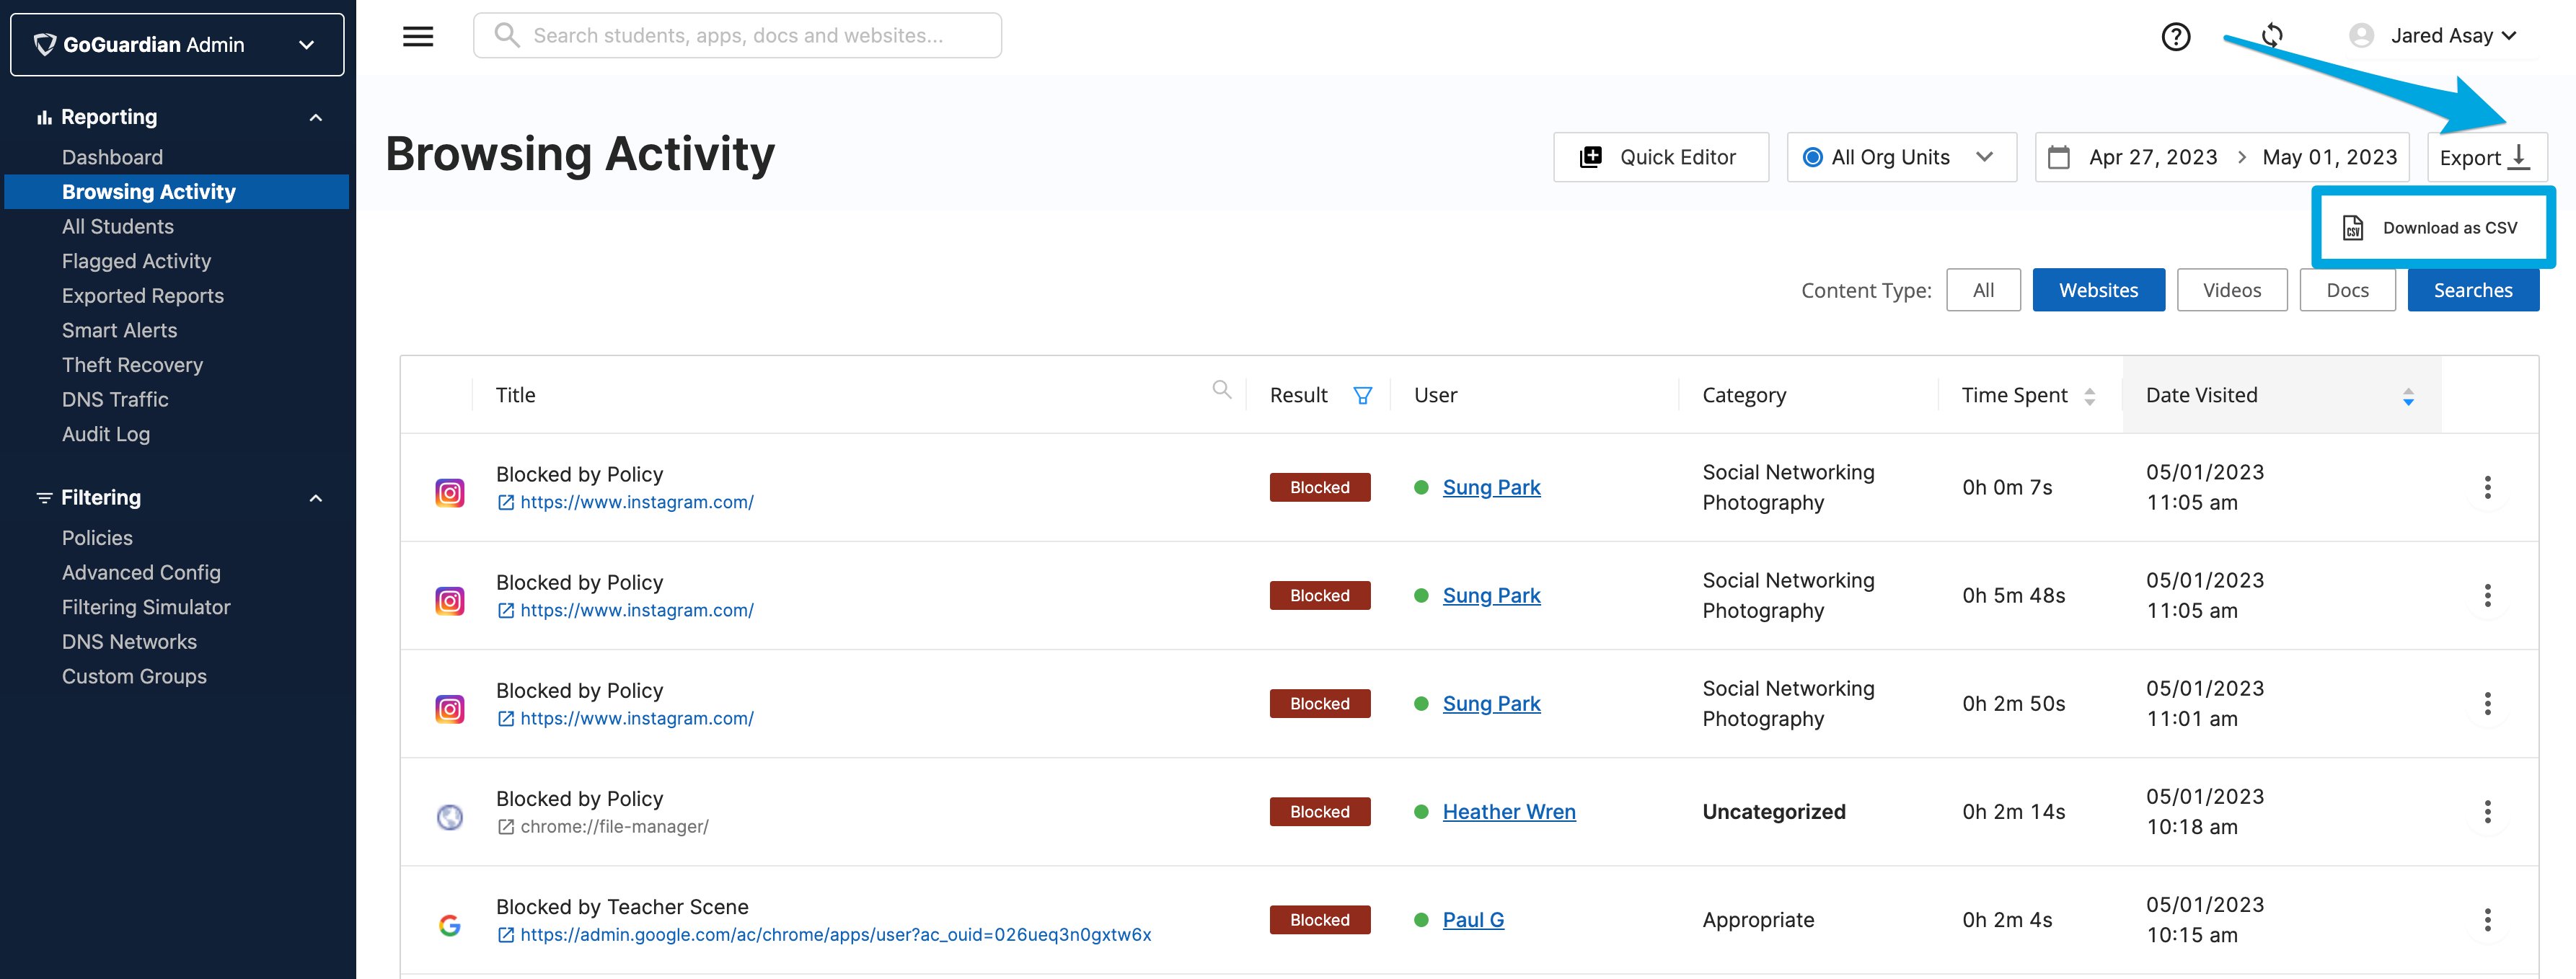
Task: Click the sync refresh icon
Action: click(x=2272, y=36)
